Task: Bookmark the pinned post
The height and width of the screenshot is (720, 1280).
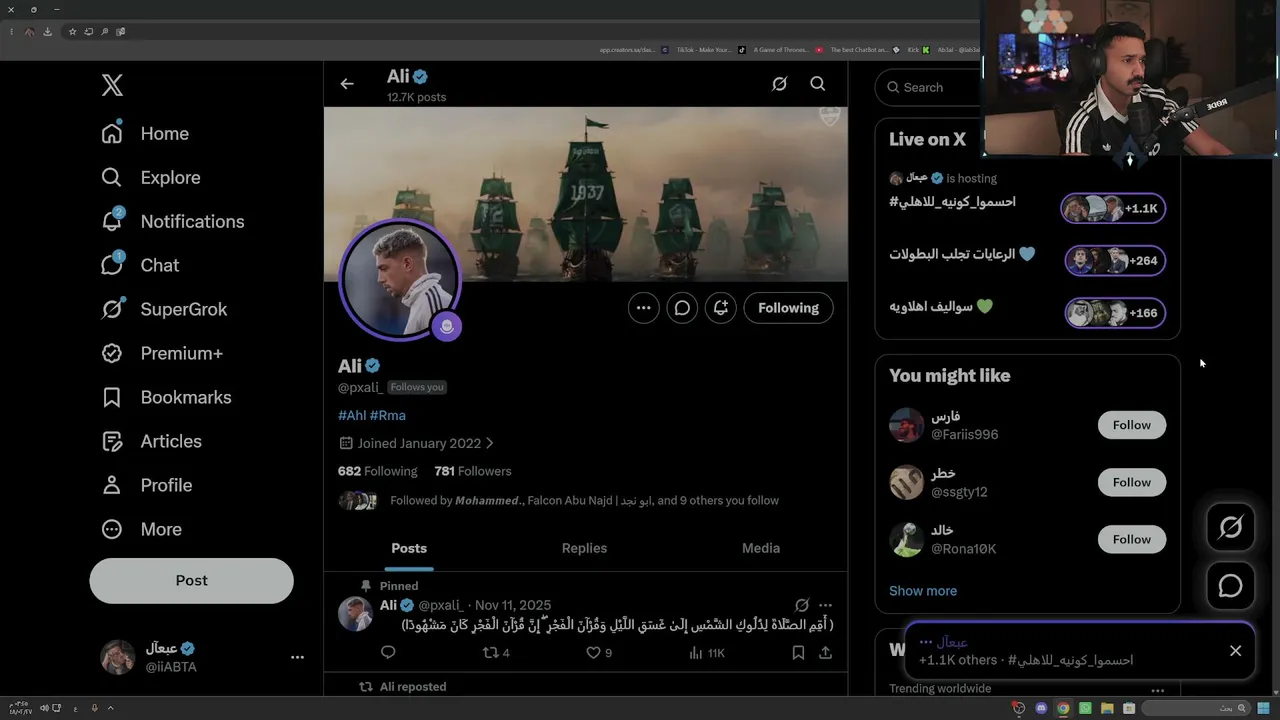Action: 798,653
